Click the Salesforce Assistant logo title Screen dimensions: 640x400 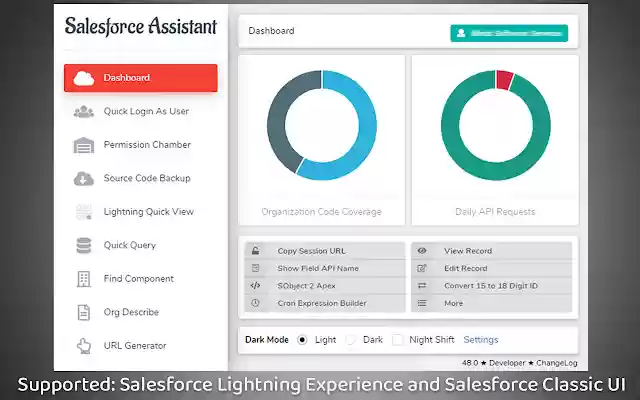[x=141, y=26]
